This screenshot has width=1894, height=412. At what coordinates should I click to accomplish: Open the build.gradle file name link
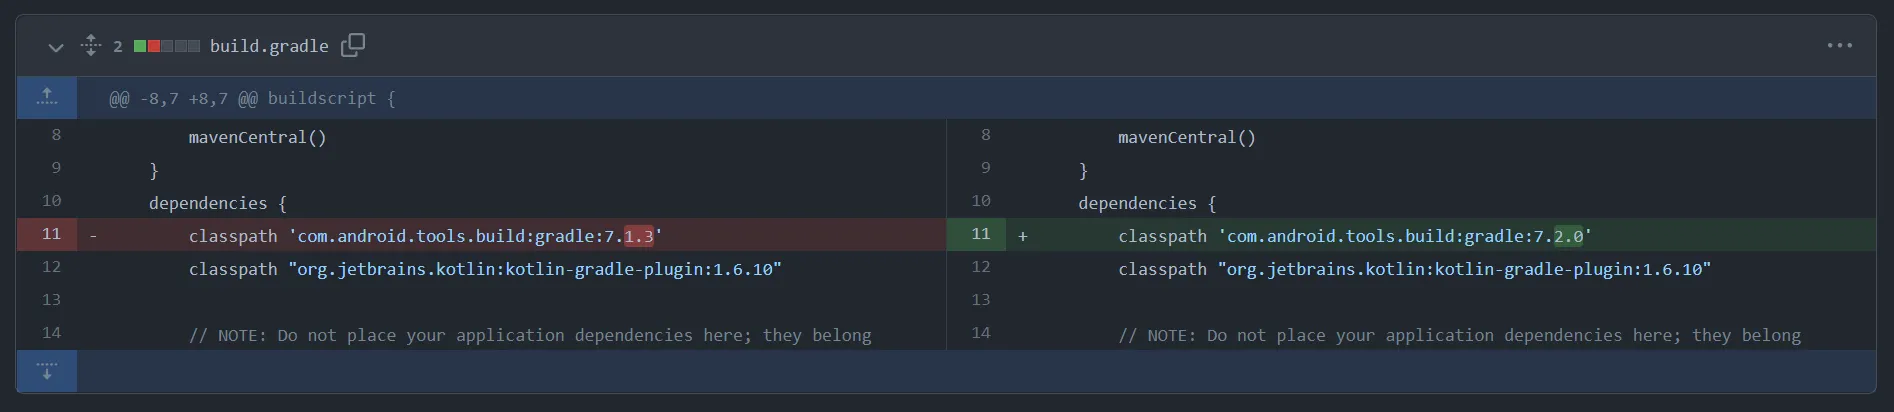tap(268, 46)
